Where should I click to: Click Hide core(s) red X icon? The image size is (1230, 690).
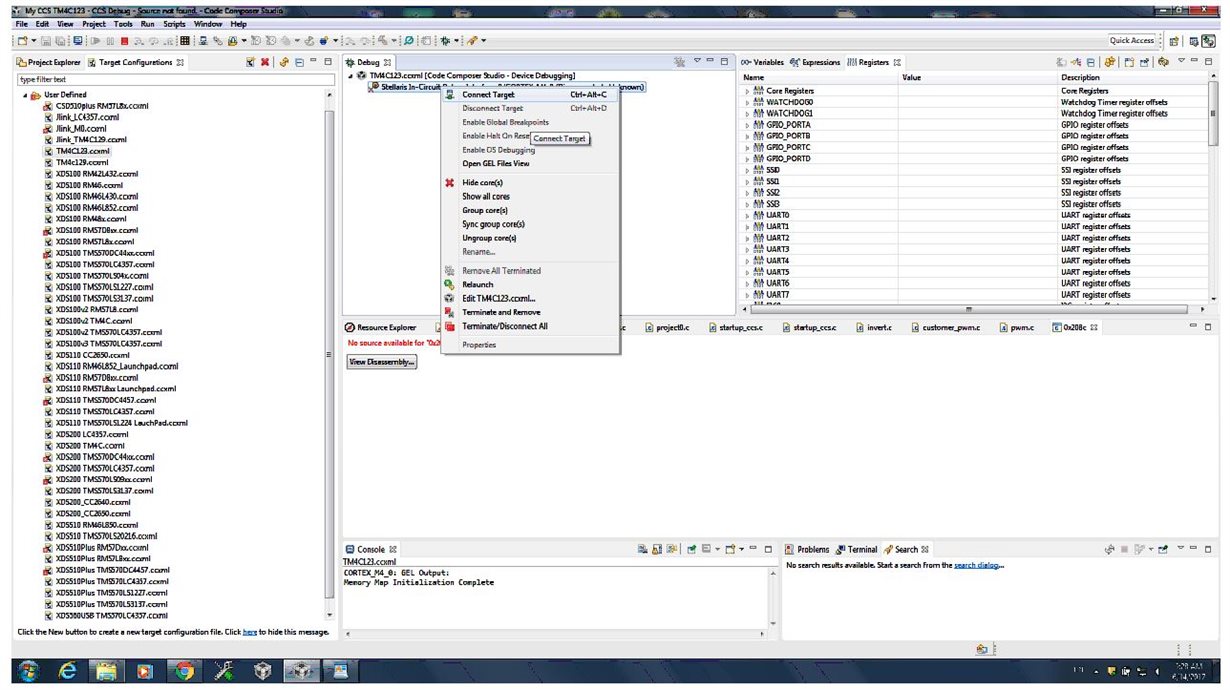(450, 183)
